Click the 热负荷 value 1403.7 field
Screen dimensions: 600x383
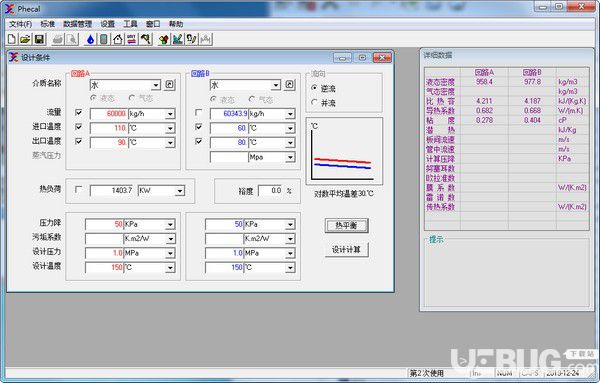112,191
